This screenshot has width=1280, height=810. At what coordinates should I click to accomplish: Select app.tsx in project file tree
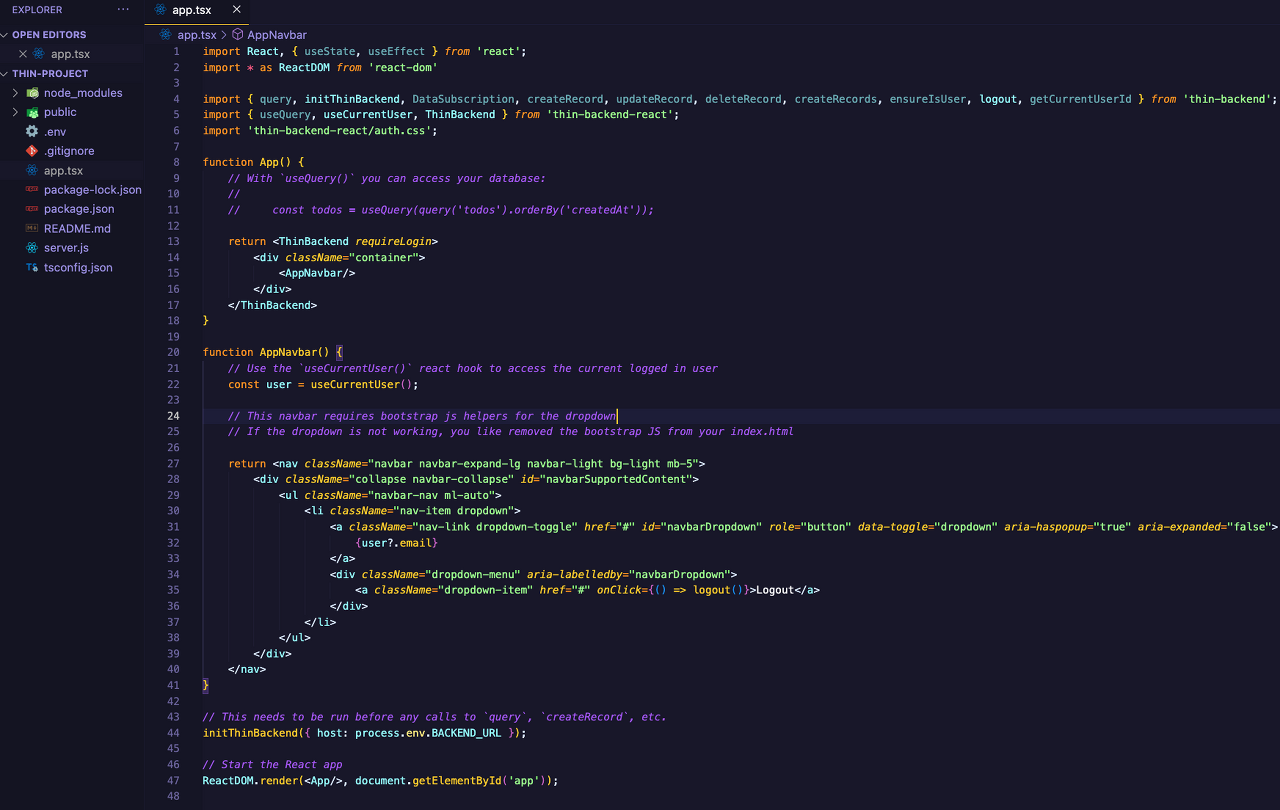(63, 171)
